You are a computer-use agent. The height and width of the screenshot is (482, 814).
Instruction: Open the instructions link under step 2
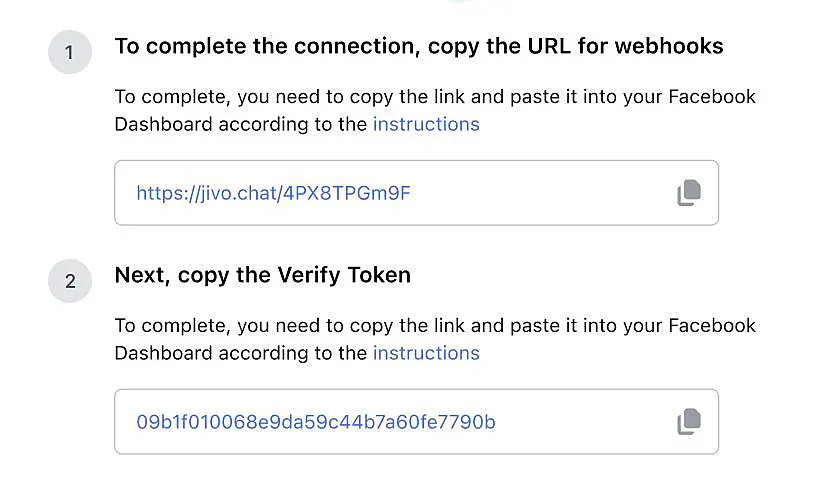(x=426, y=353)
